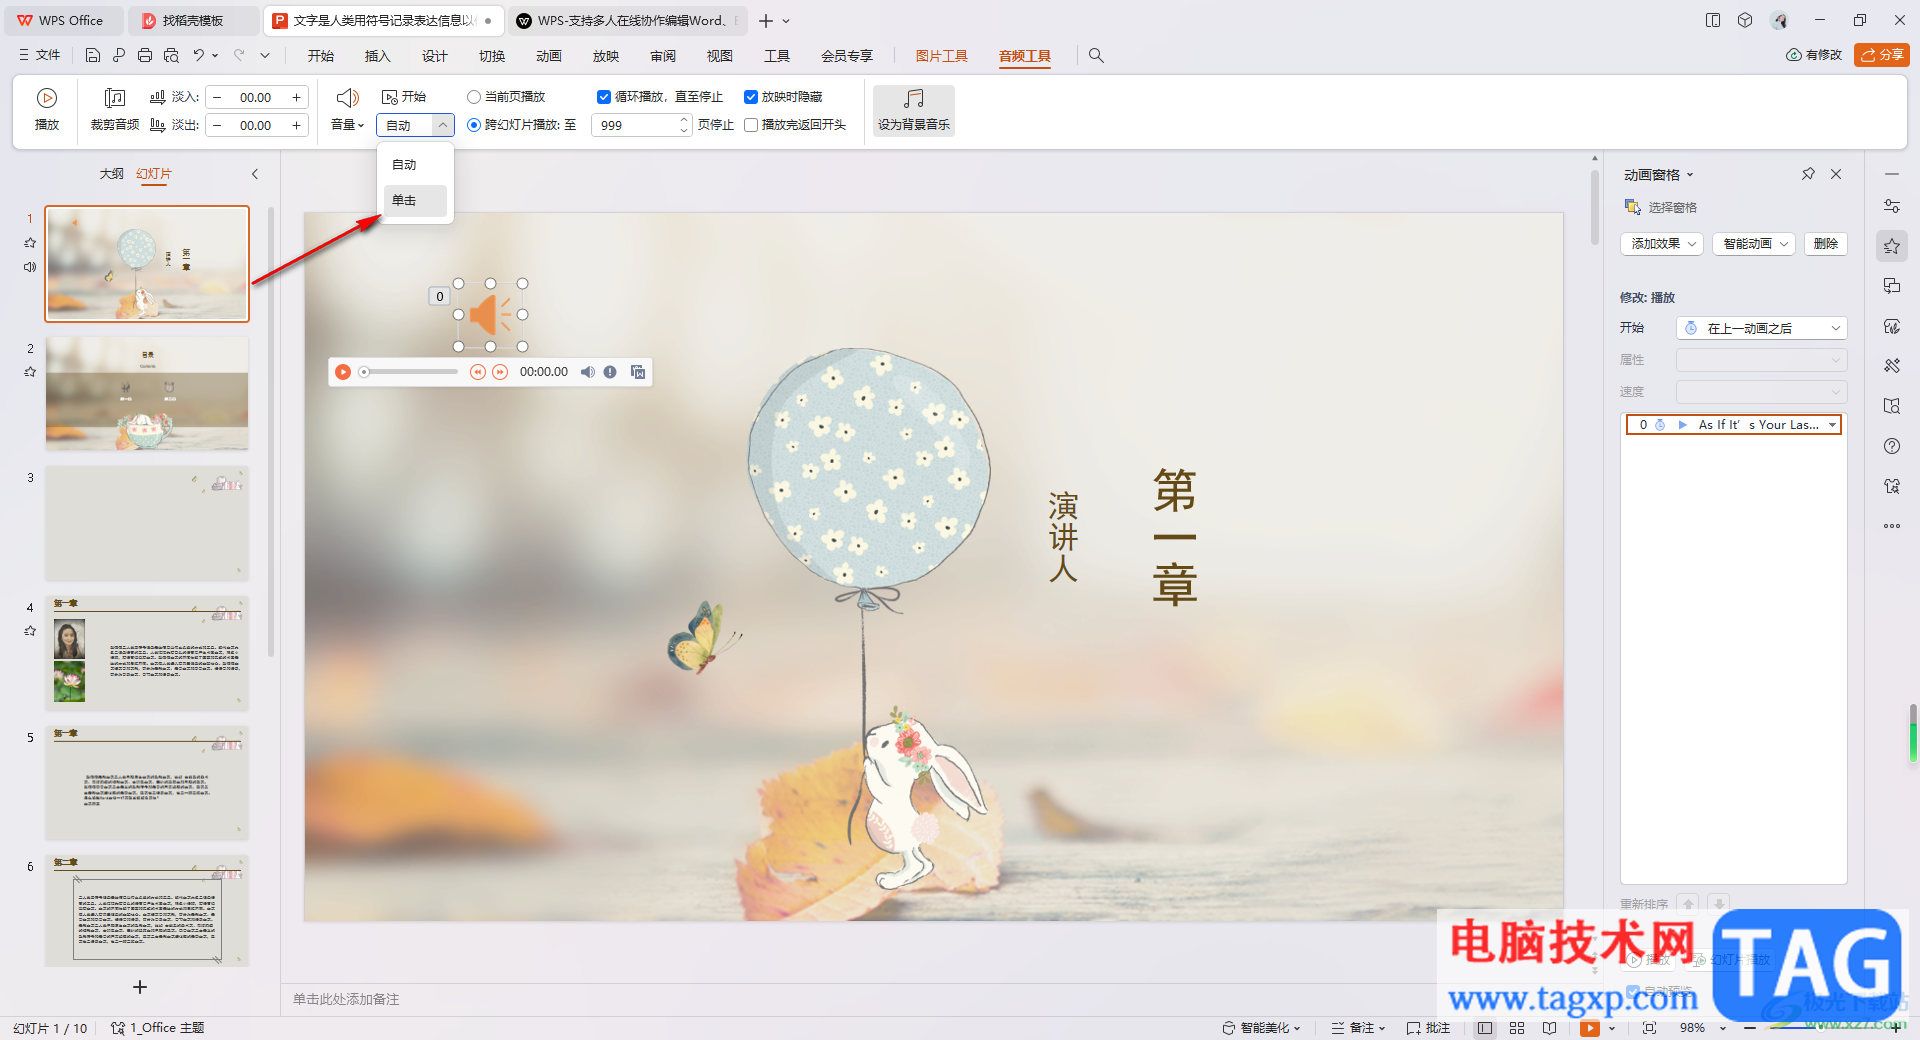Click the help question-mark icon in sidebar
This screenshot has width=1920, height=1040.
pyautogui.click(x=1892, y=446)
